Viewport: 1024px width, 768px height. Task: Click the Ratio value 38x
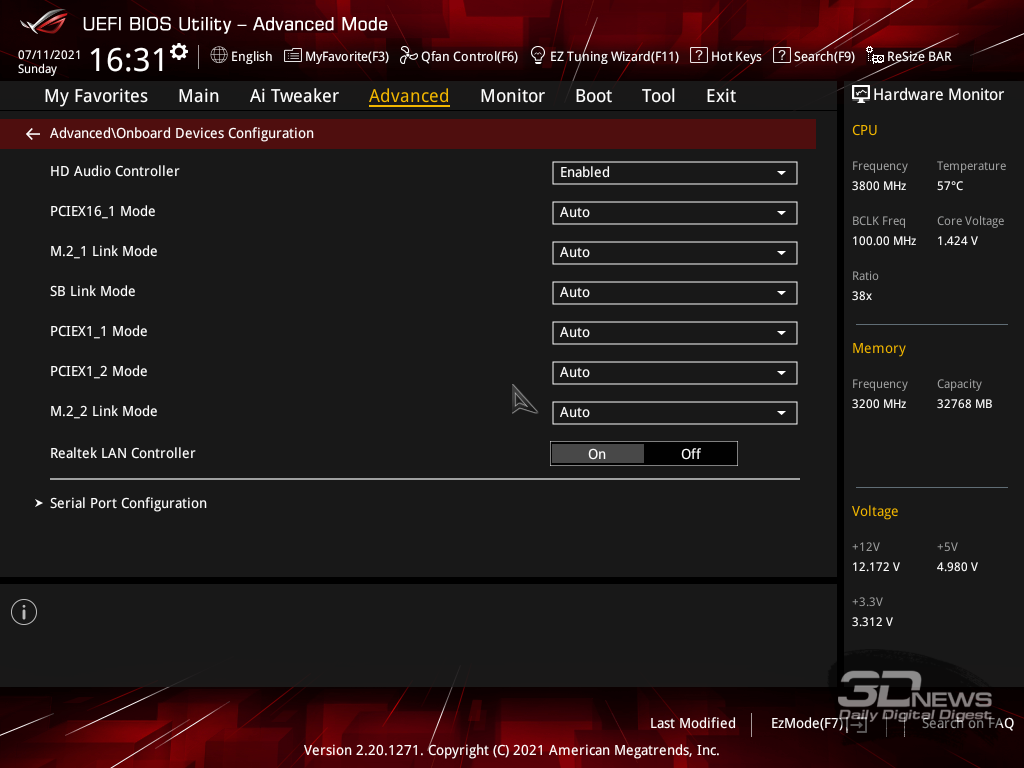(862, 296)
